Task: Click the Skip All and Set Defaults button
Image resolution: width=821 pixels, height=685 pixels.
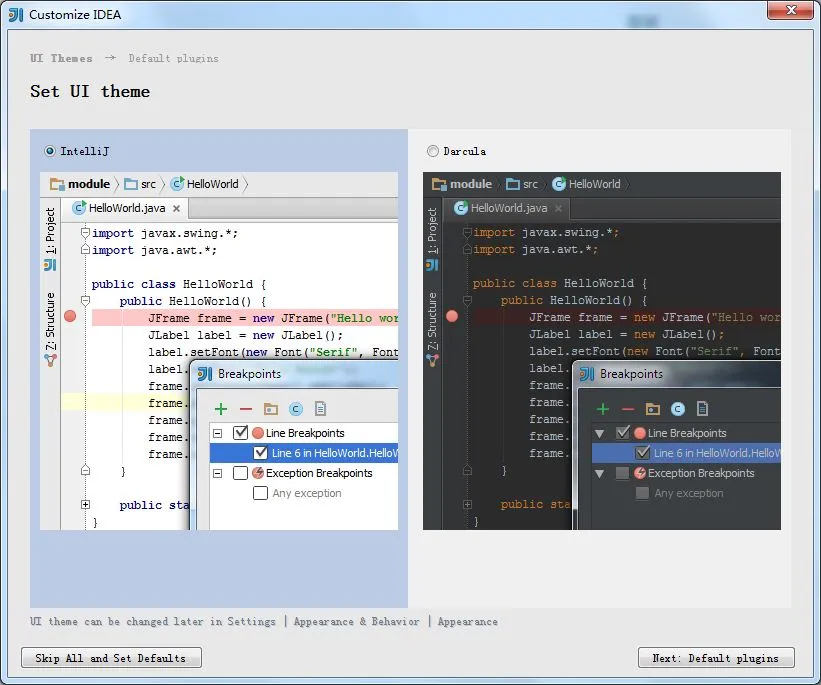Action: [x=112, y=658]
